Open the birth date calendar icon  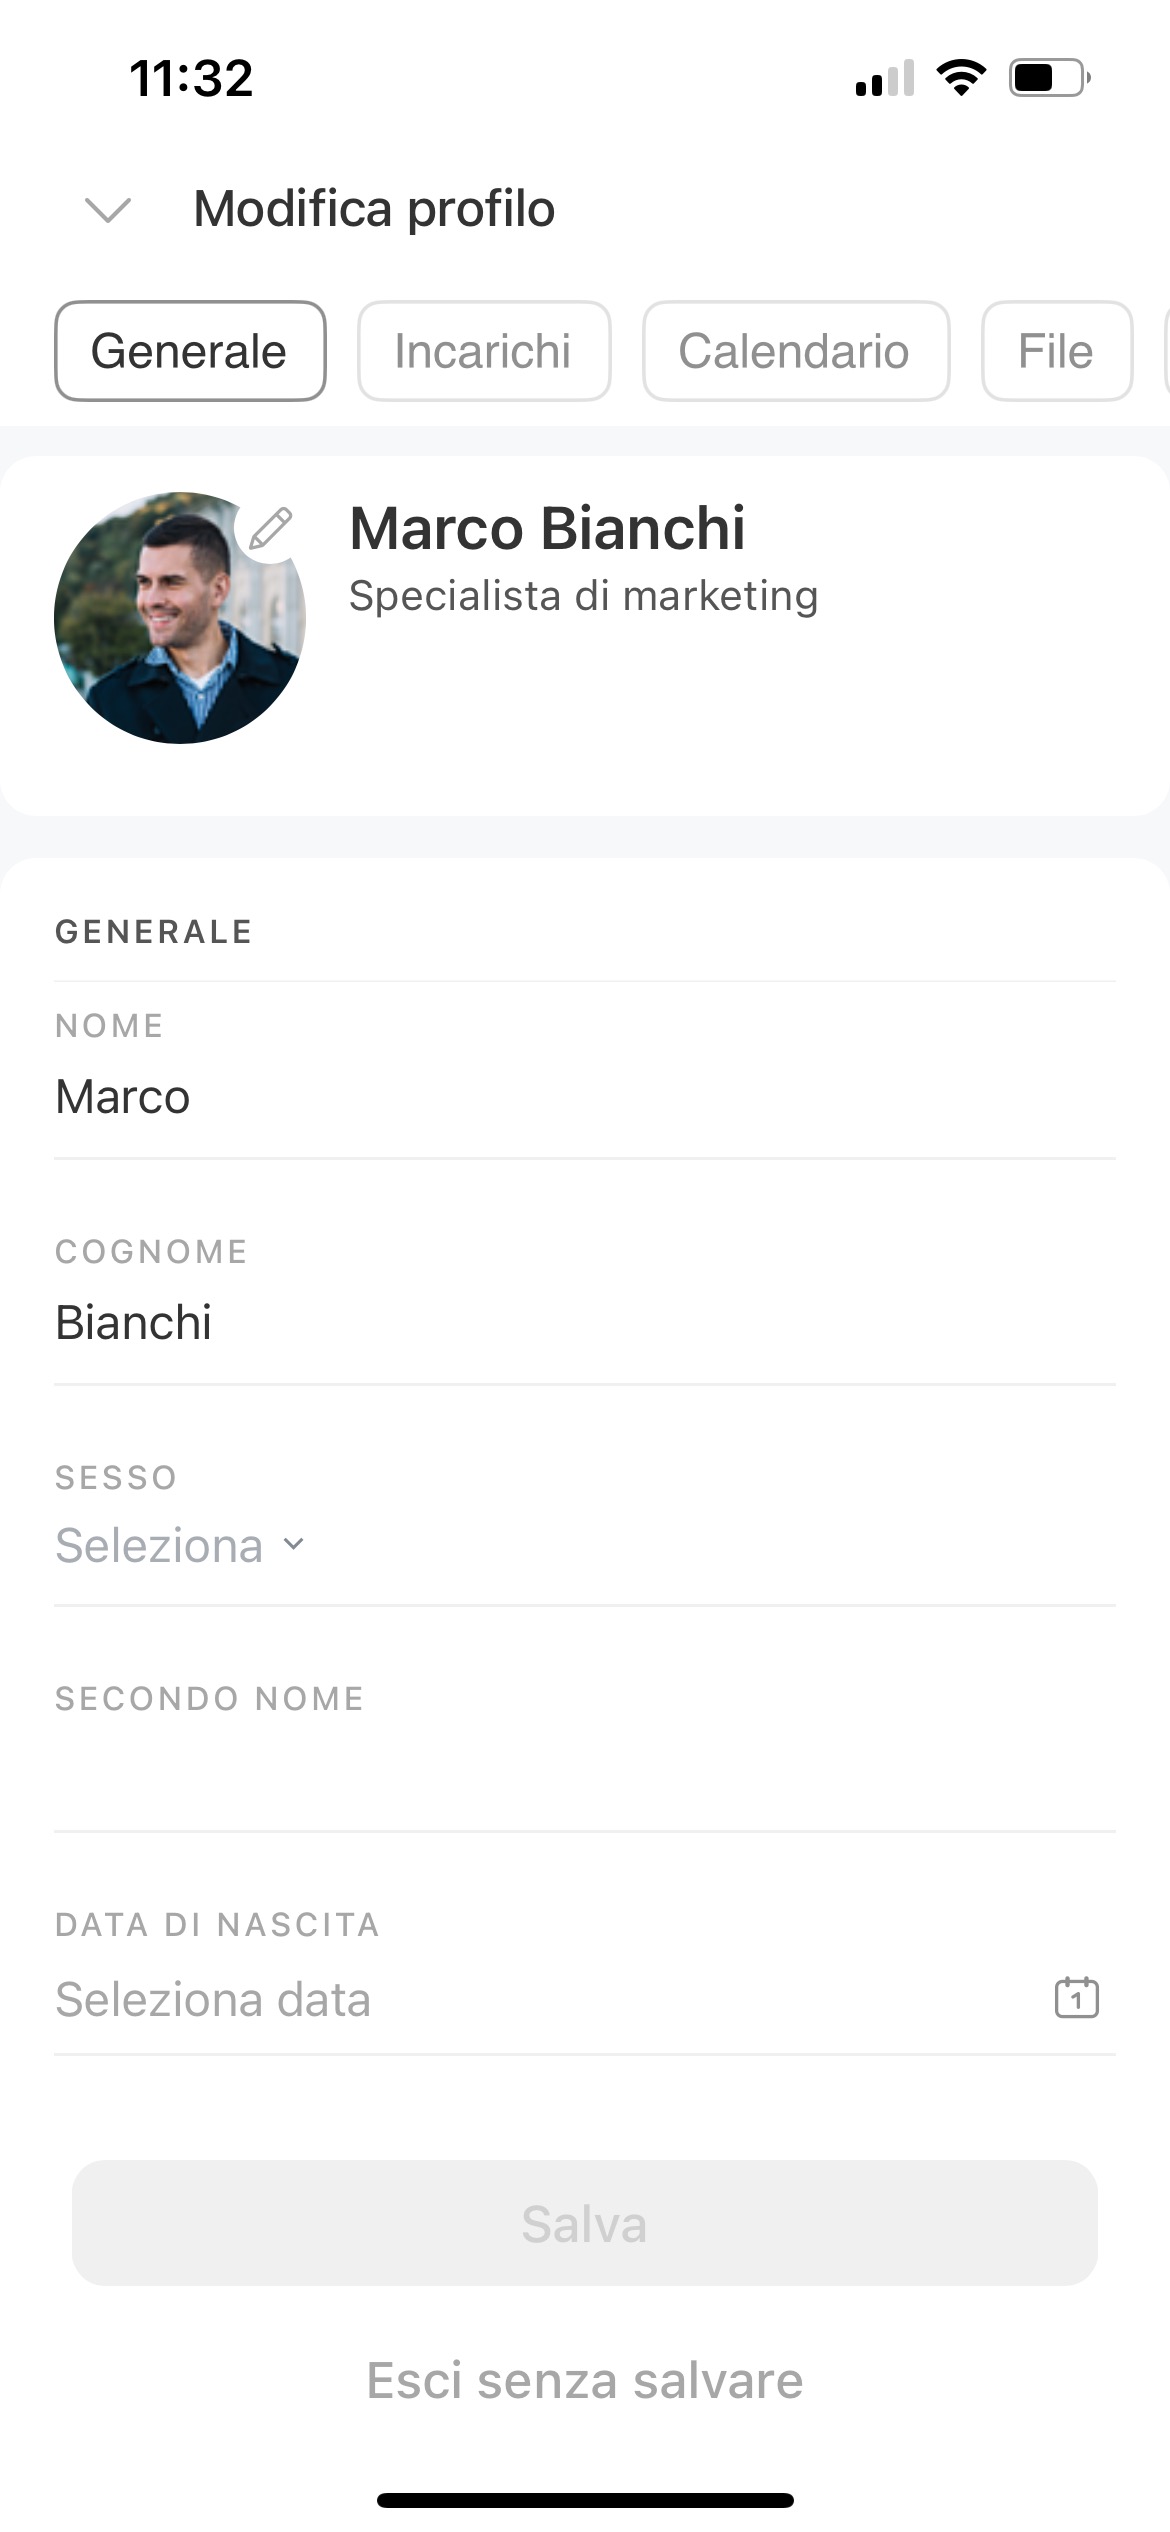point(1076,1998)
